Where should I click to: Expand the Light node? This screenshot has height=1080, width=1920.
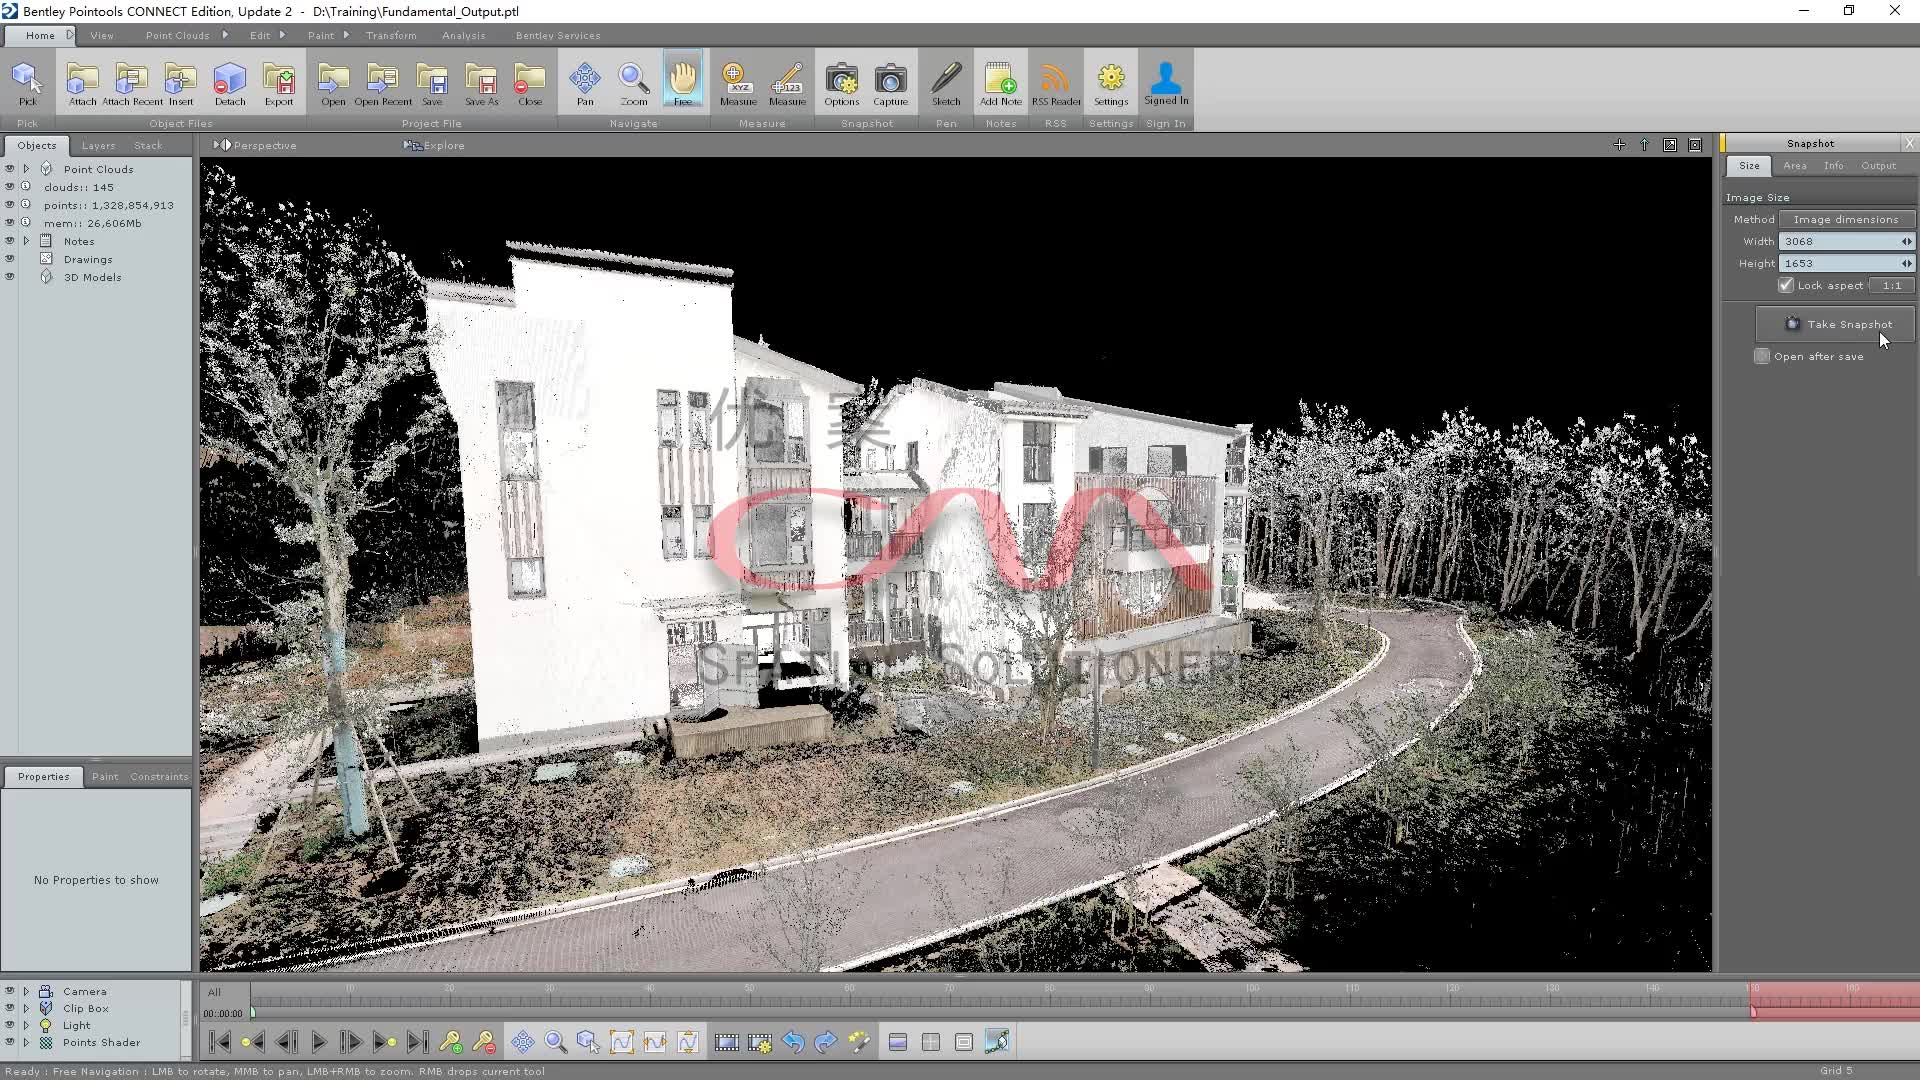point(27,1025)
